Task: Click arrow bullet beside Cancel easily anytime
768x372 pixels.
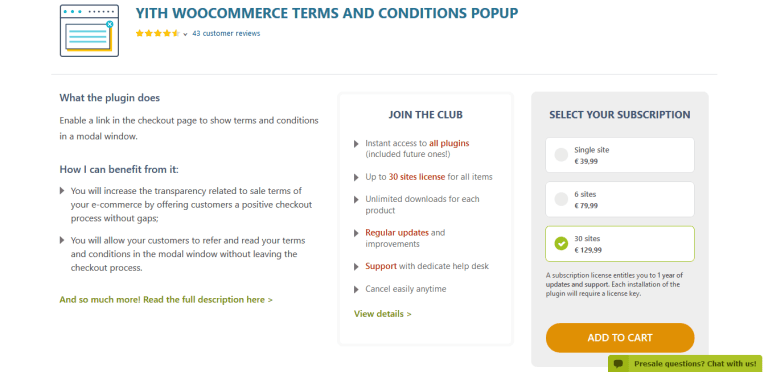Action: coord(356,289)
